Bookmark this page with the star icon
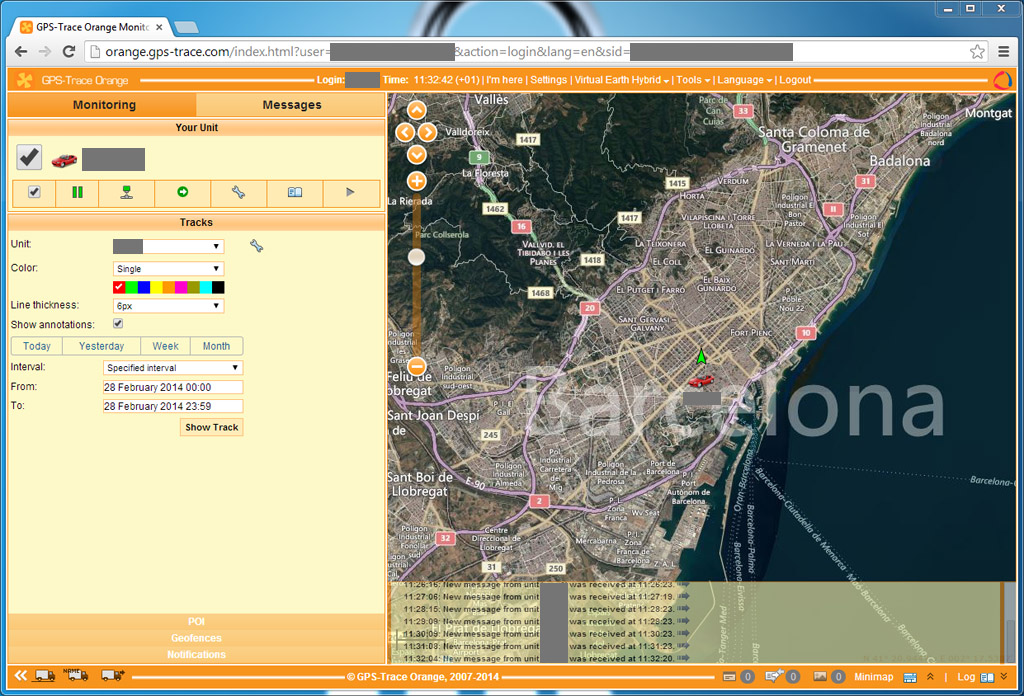This screenshot has height=696, width=1024. click(977, 52)
